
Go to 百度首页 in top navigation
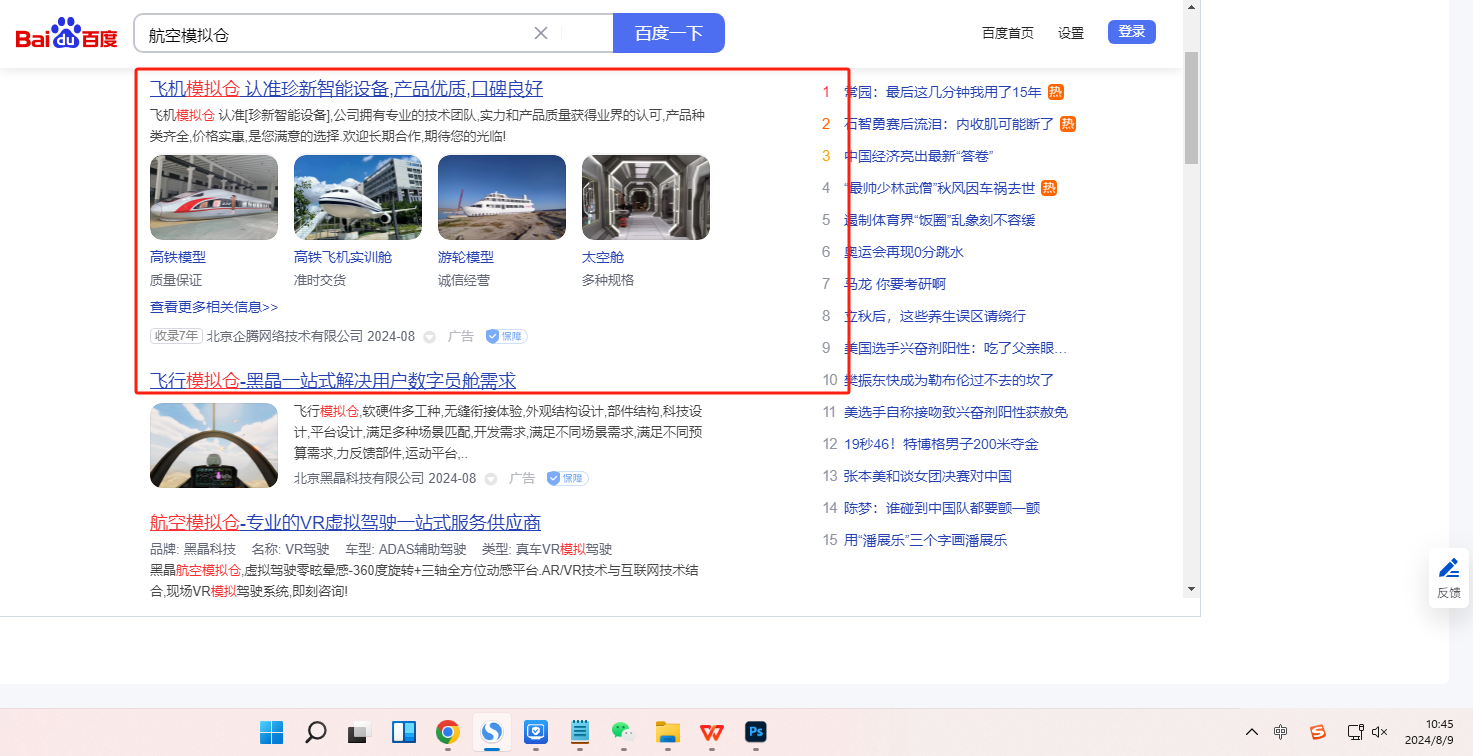[1007, 33]
